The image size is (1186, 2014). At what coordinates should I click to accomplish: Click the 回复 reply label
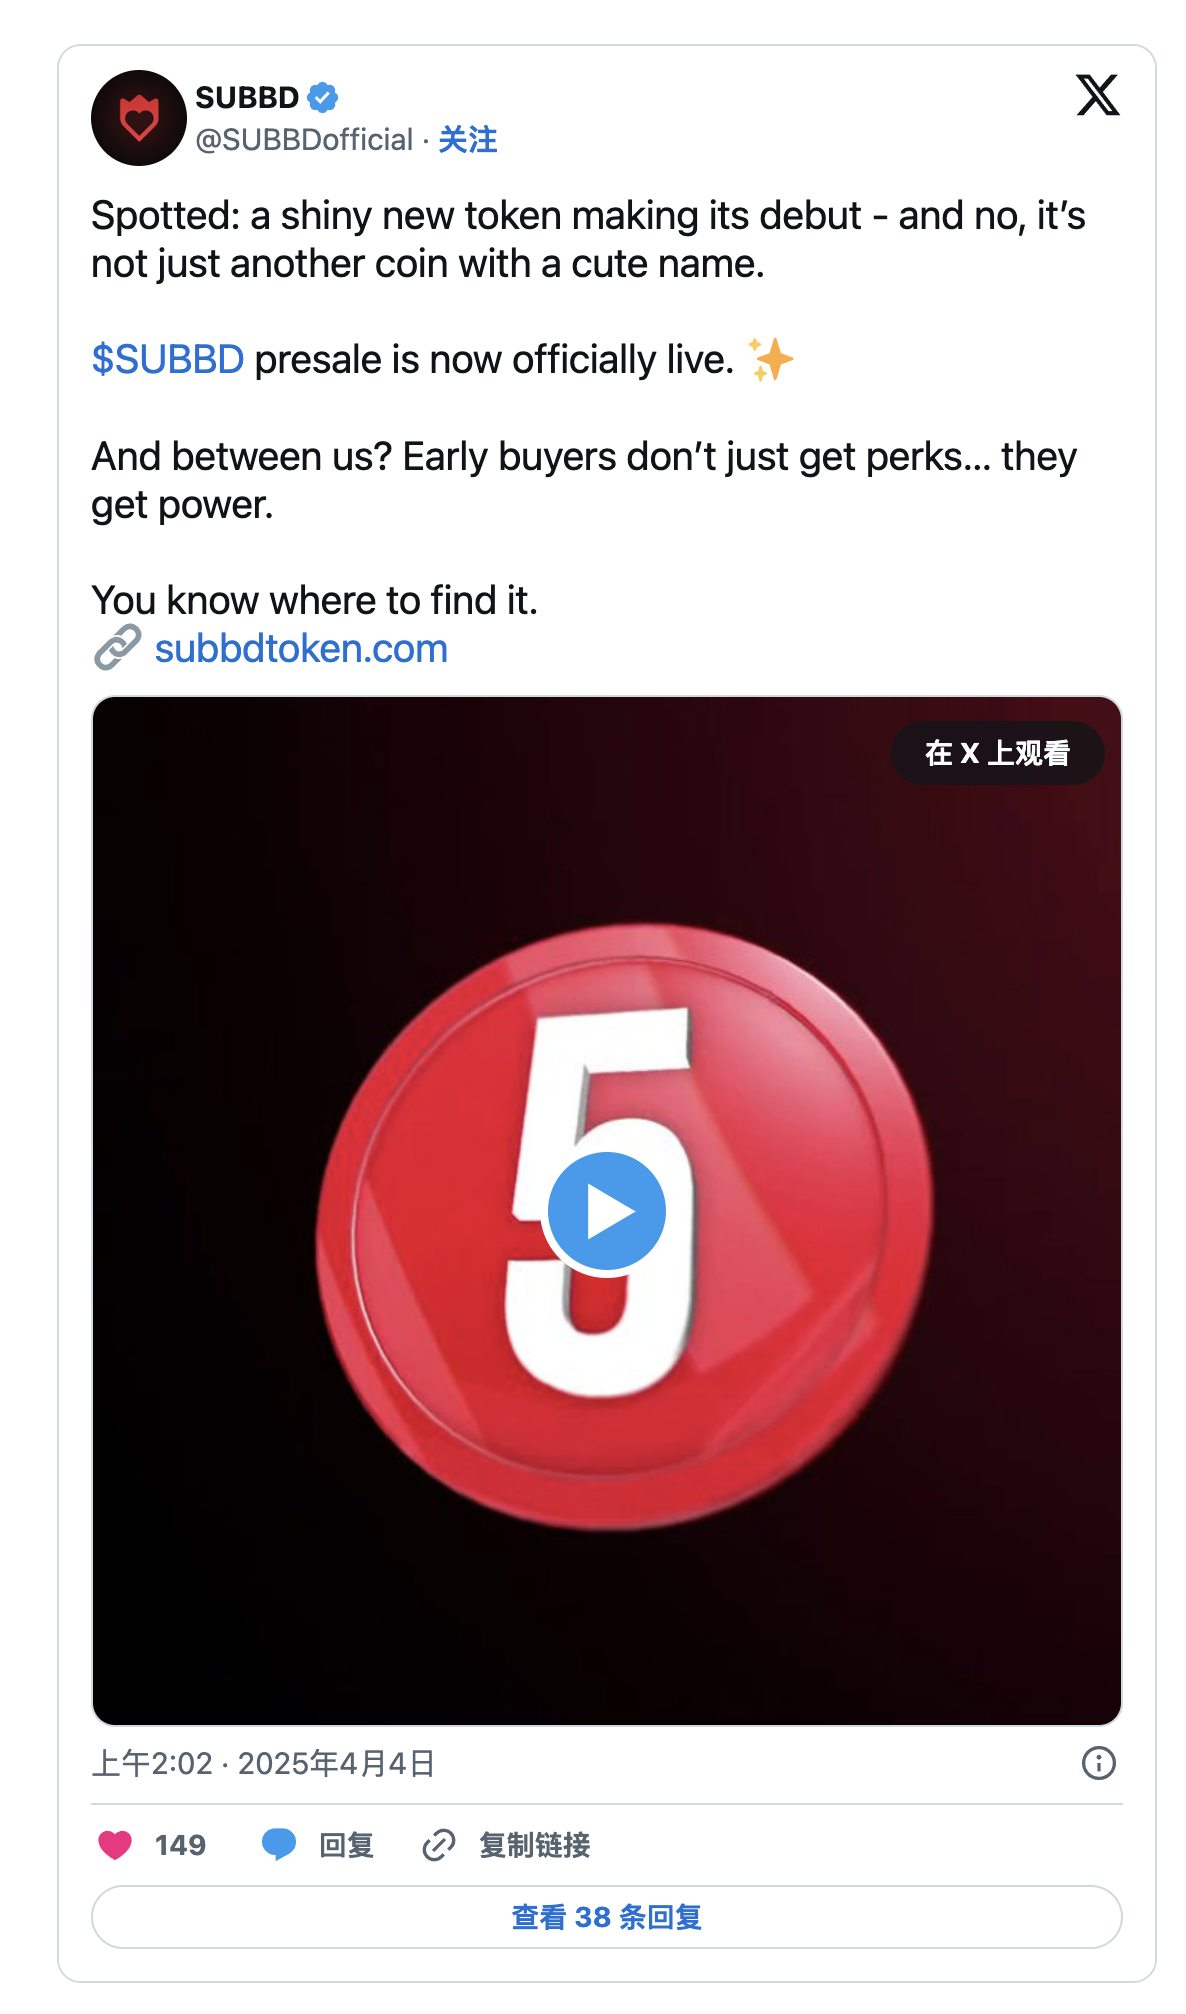pos(346,1845)
